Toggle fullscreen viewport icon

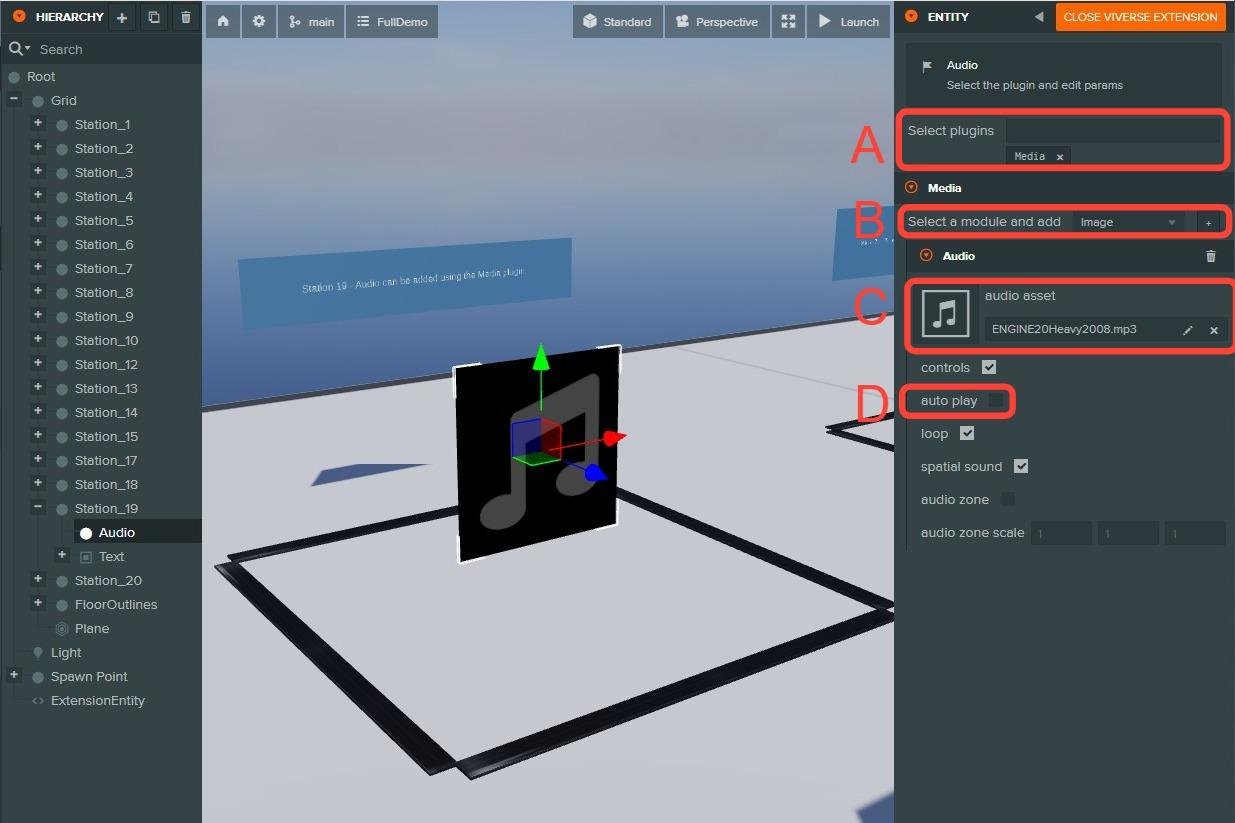[x=788, y=21]
